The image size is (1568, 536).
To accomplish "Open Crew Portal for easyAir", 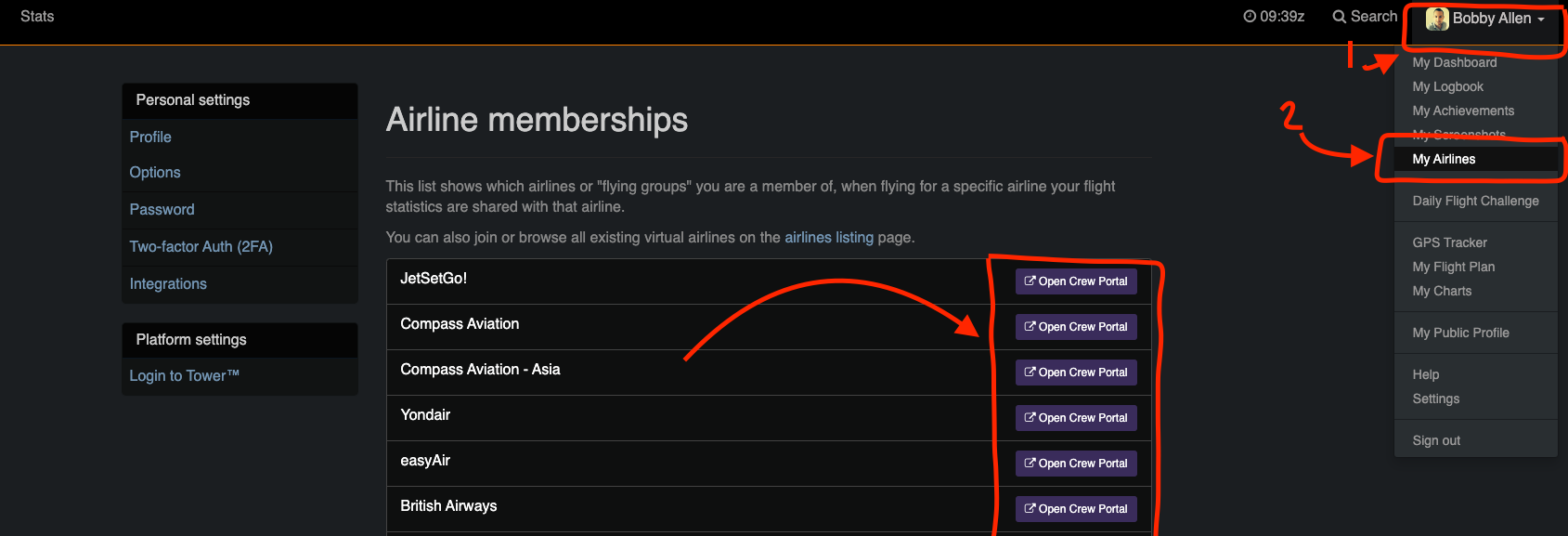I will point(1076,464).
